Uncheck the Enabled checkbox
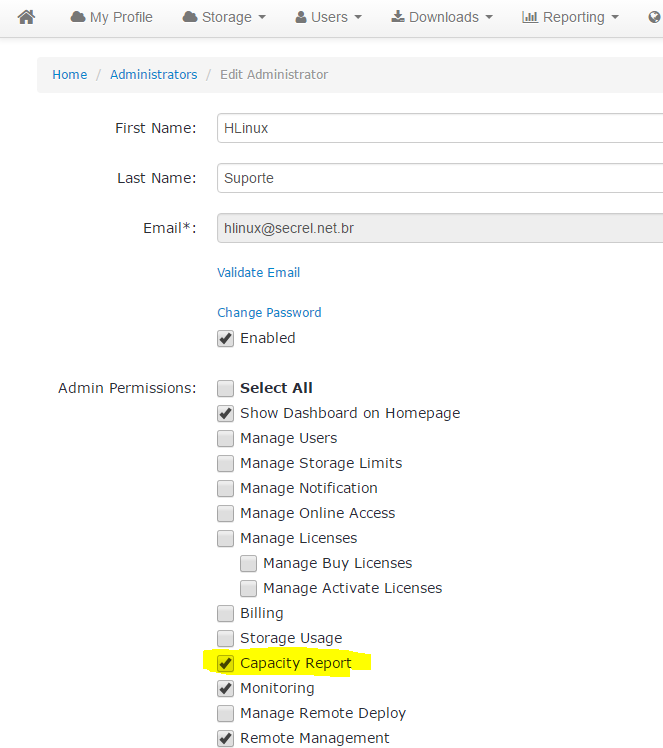663x748 pixels. (x=226, y=339)
